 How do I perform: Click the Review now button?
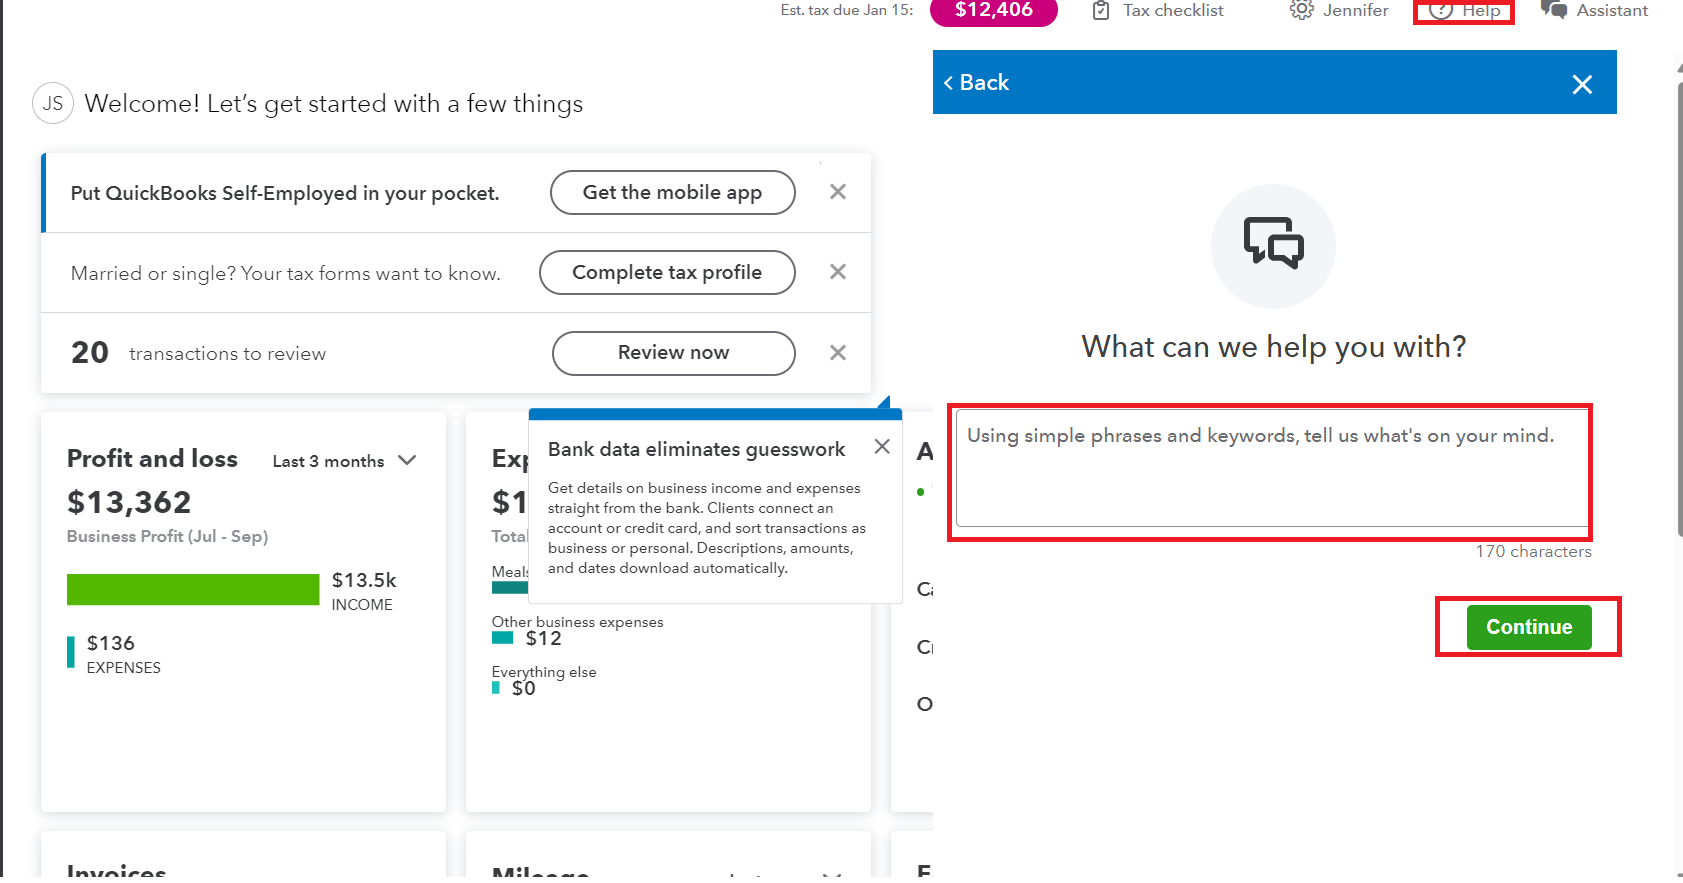(x=673, y=353)
